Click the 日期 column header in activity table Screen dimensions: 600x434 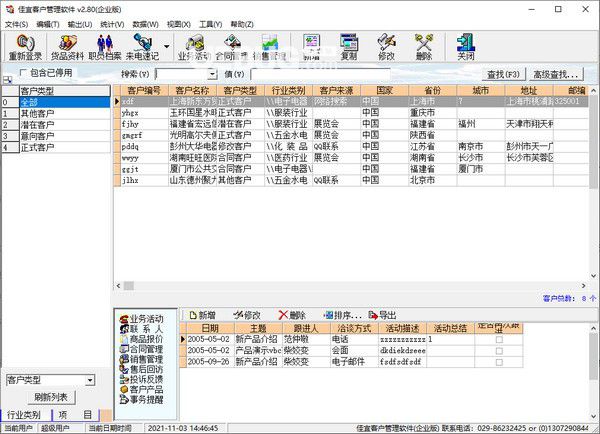click(x=210, y=328)
